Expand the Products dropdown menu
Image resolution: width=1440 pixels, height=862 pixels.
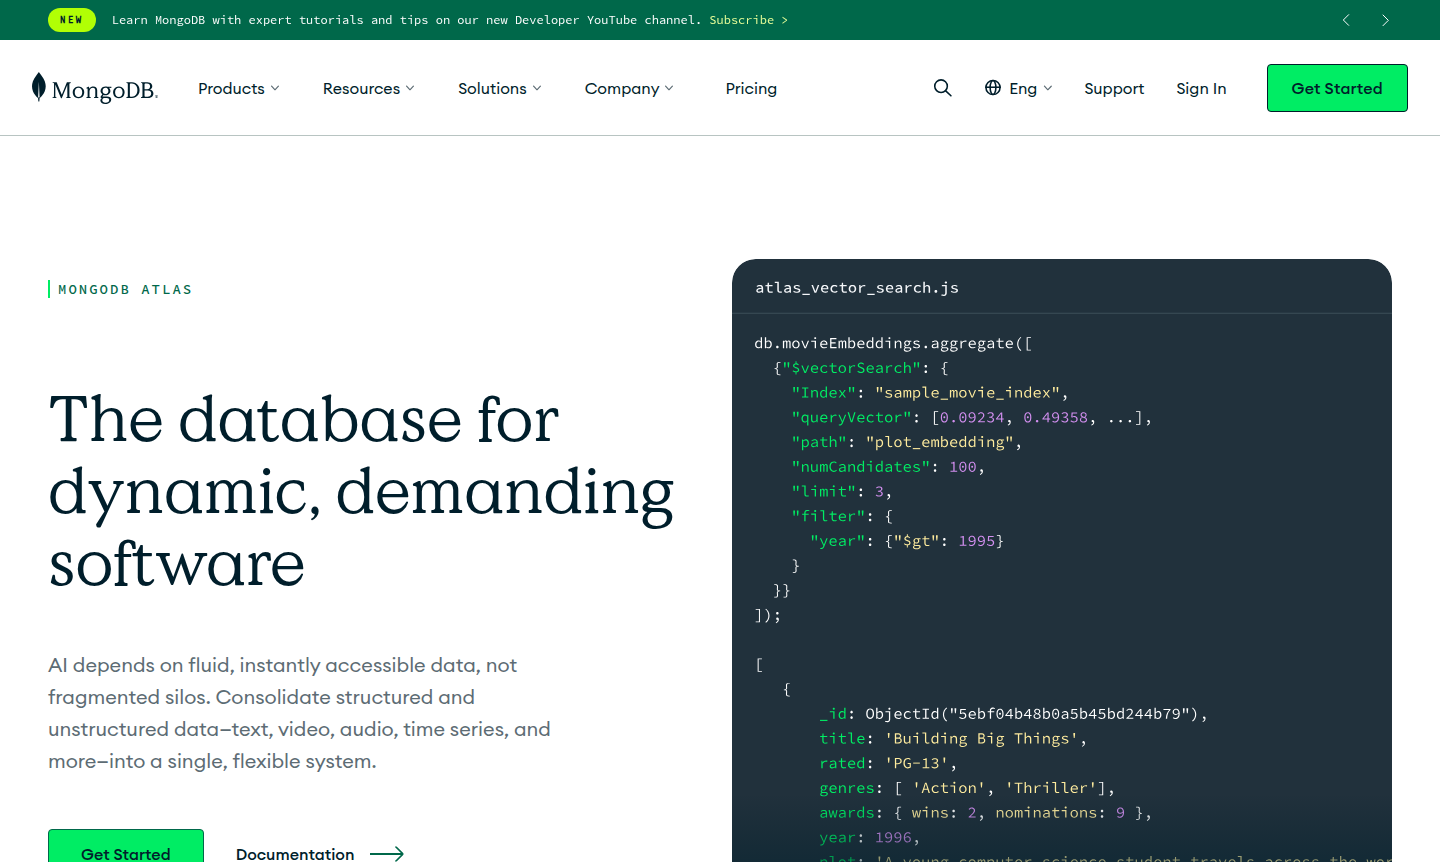[x=238, y=88]
